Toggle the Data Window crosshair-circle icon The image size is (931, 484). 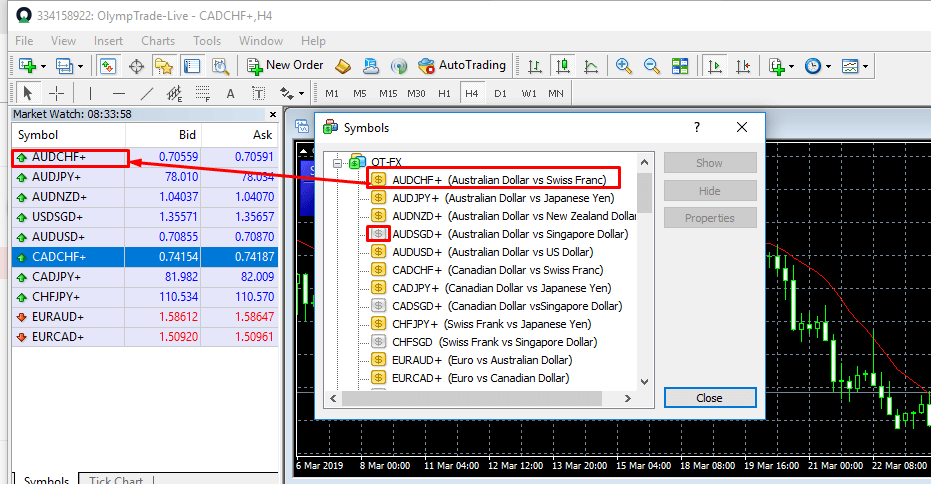(136, 66)
